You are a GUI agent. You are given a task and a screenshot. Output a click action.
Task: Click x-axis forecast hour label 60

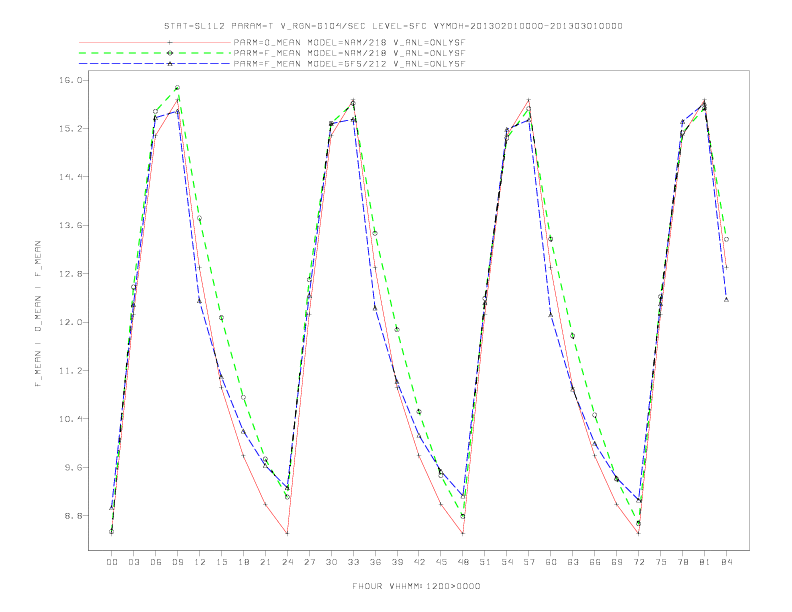pyautogui.click(x=551, y=562)
